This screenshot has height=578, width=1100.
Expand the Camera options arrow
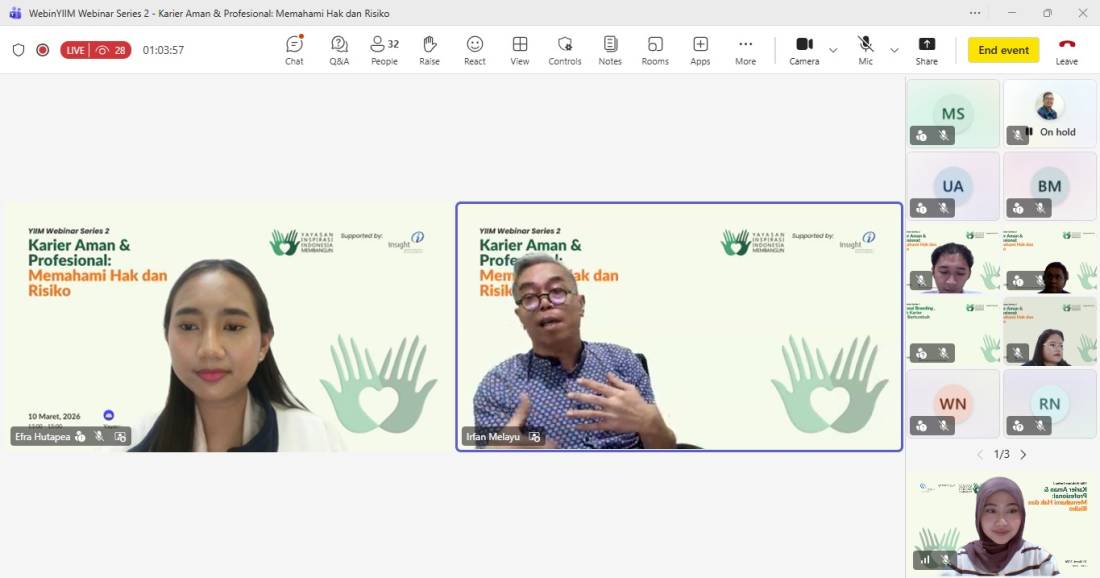(x=833, y=50)
